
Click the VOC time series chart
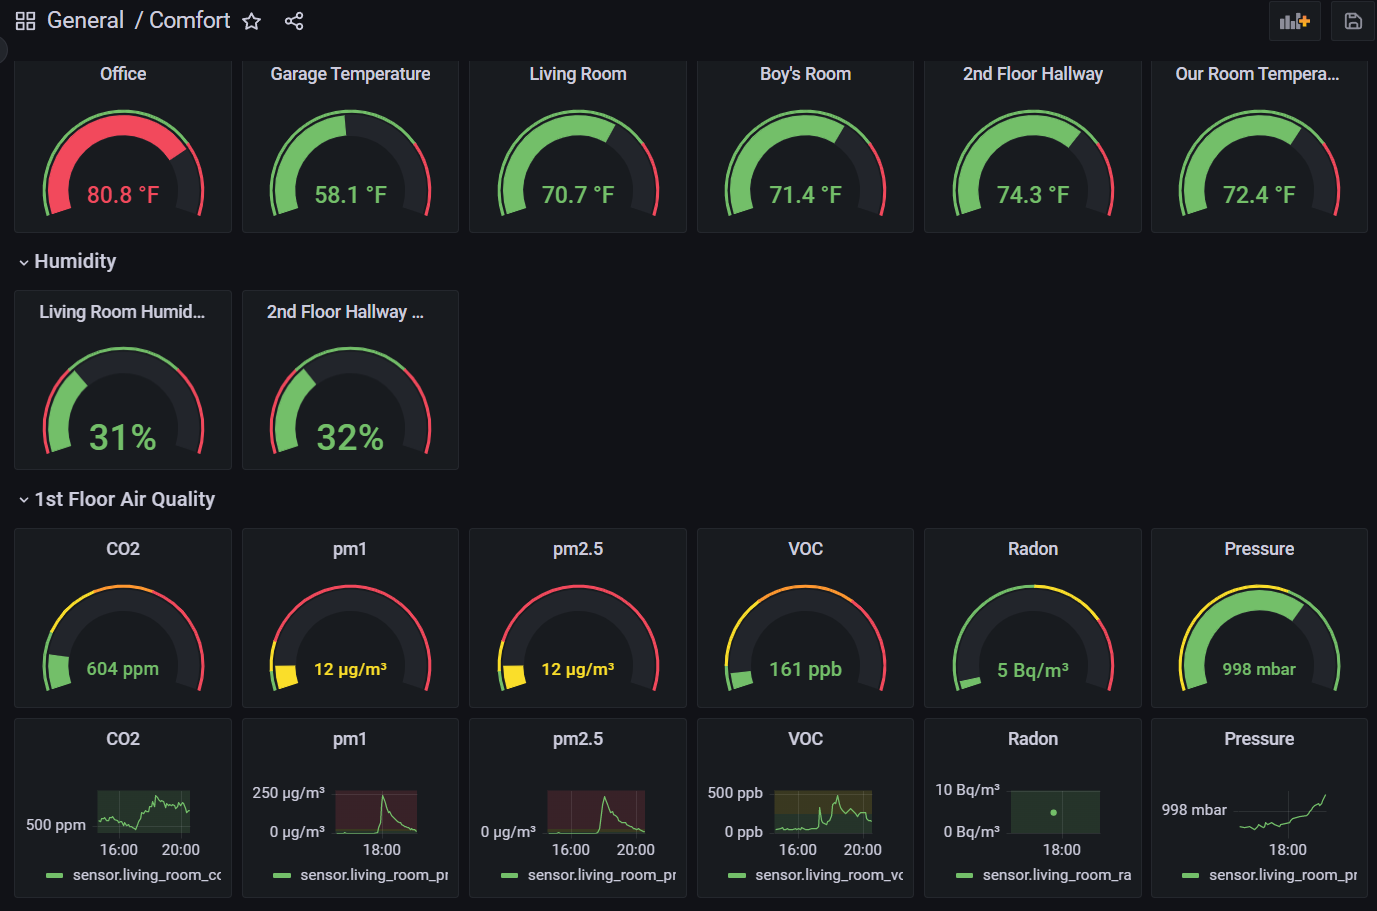point(823,812)
